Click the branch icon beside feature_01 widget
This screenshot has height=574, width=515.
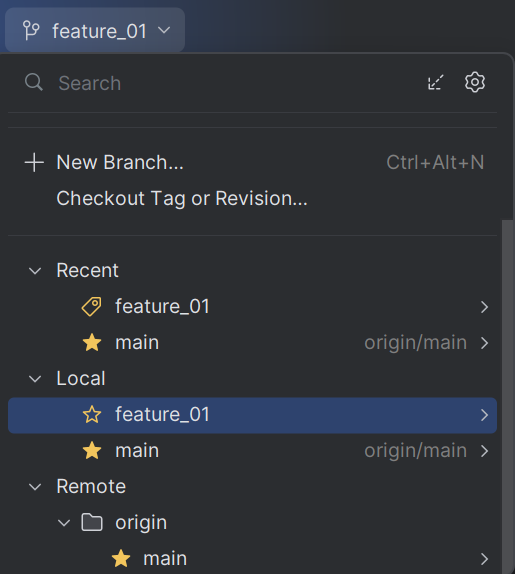(31, 30)
